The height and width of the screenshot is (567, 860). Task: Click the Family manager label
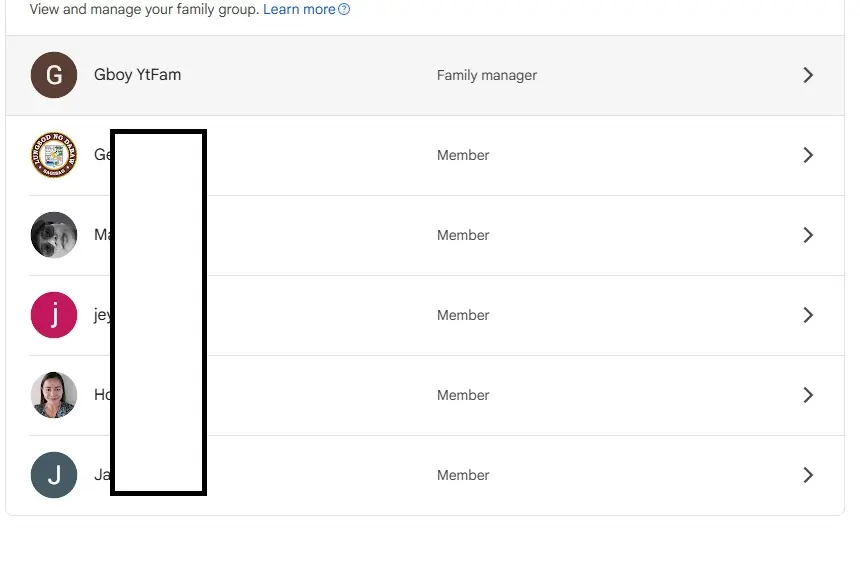point(486,75)
